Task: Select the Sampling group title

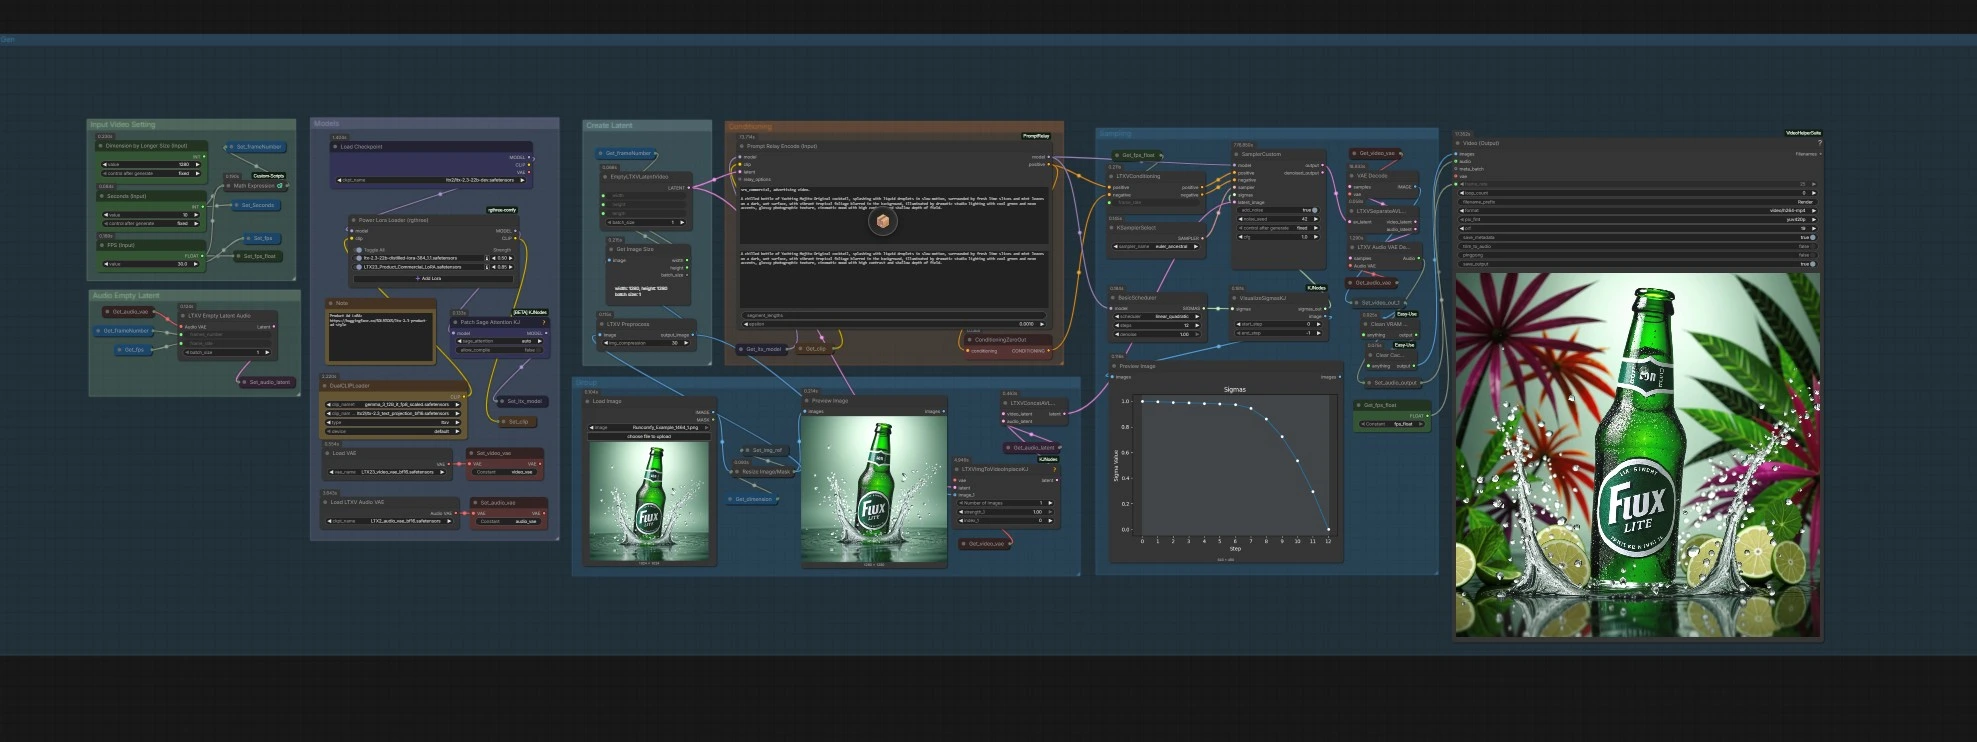Action: (1115, 134)
